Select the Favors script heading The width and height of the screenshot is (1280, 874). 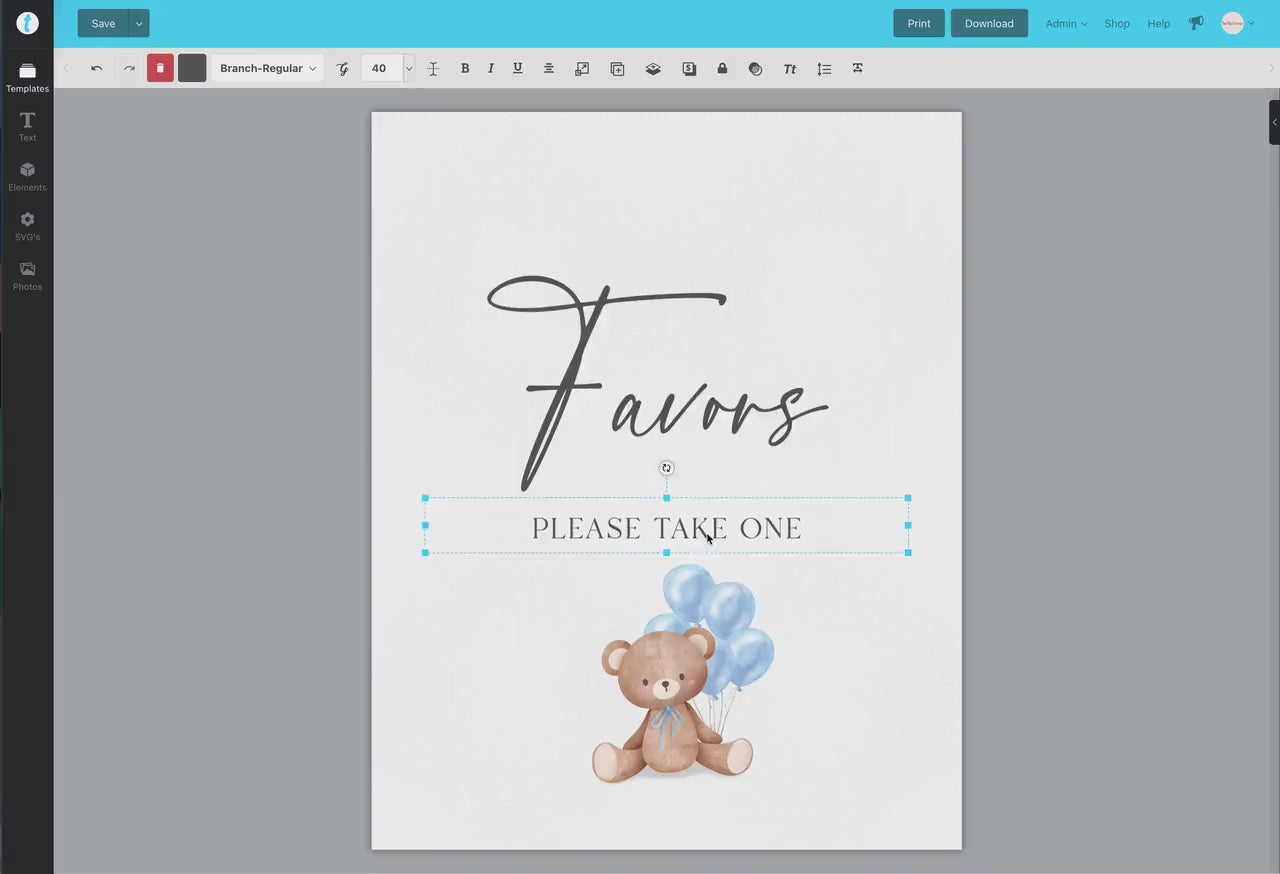[x=657, y=383]
